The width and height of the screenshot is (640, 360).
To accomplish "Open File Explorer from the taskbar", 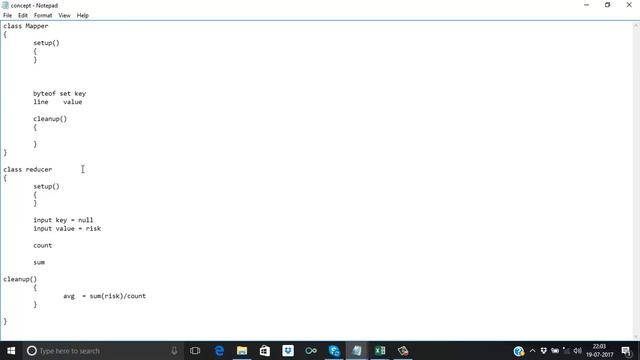I will pos(242,351).
